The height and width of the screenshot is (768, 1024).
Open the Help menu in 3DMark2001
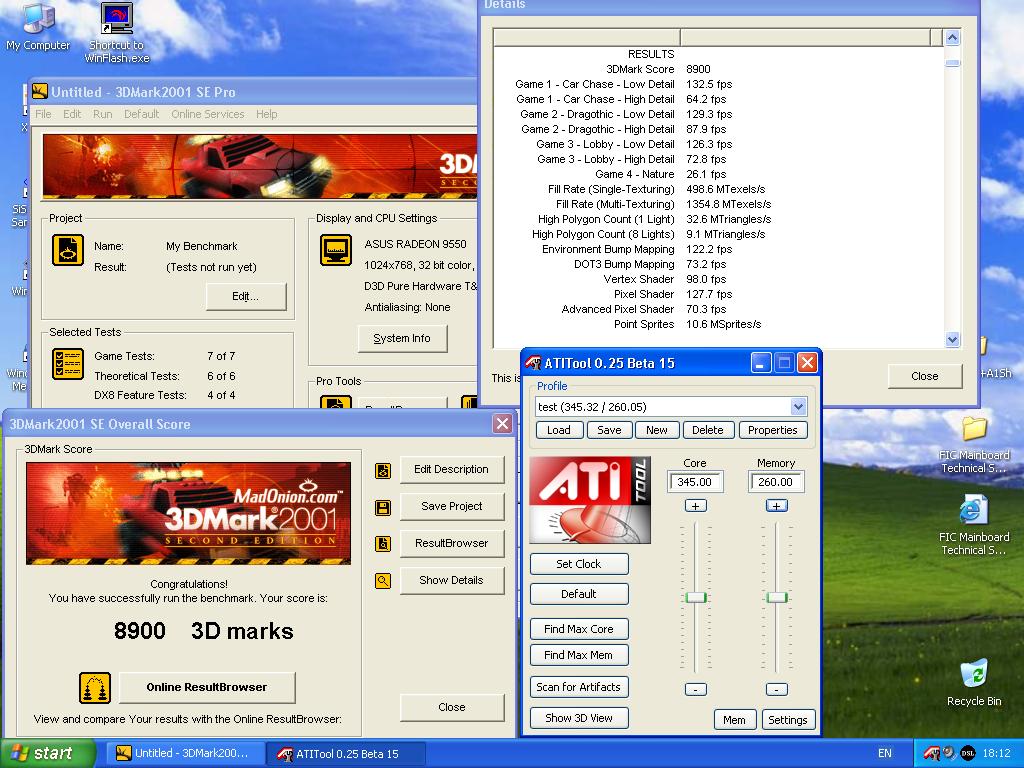[266, 114]
